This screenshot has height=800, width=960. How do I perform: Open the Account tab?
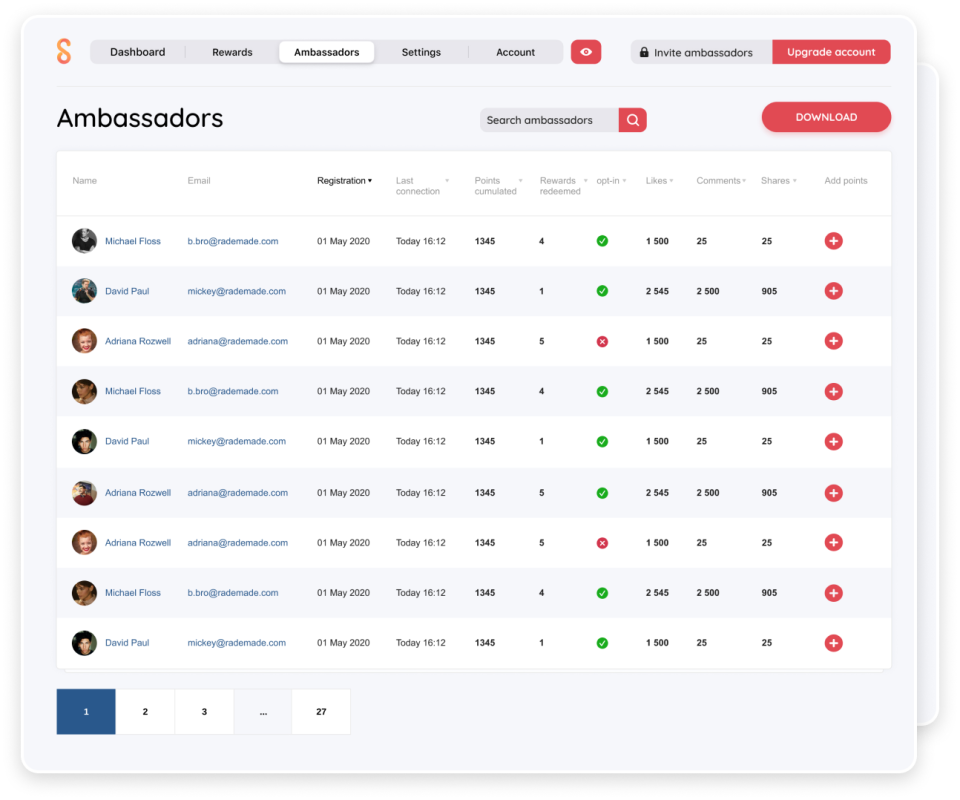tap(516, 52)
